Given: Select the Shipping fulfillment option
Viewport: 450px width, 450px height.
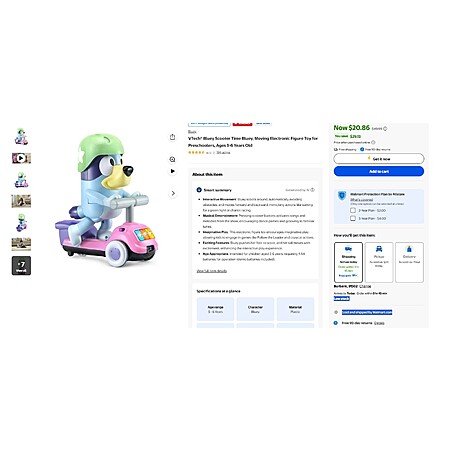Looking at the screenshot, I should [x=348, y=262].
